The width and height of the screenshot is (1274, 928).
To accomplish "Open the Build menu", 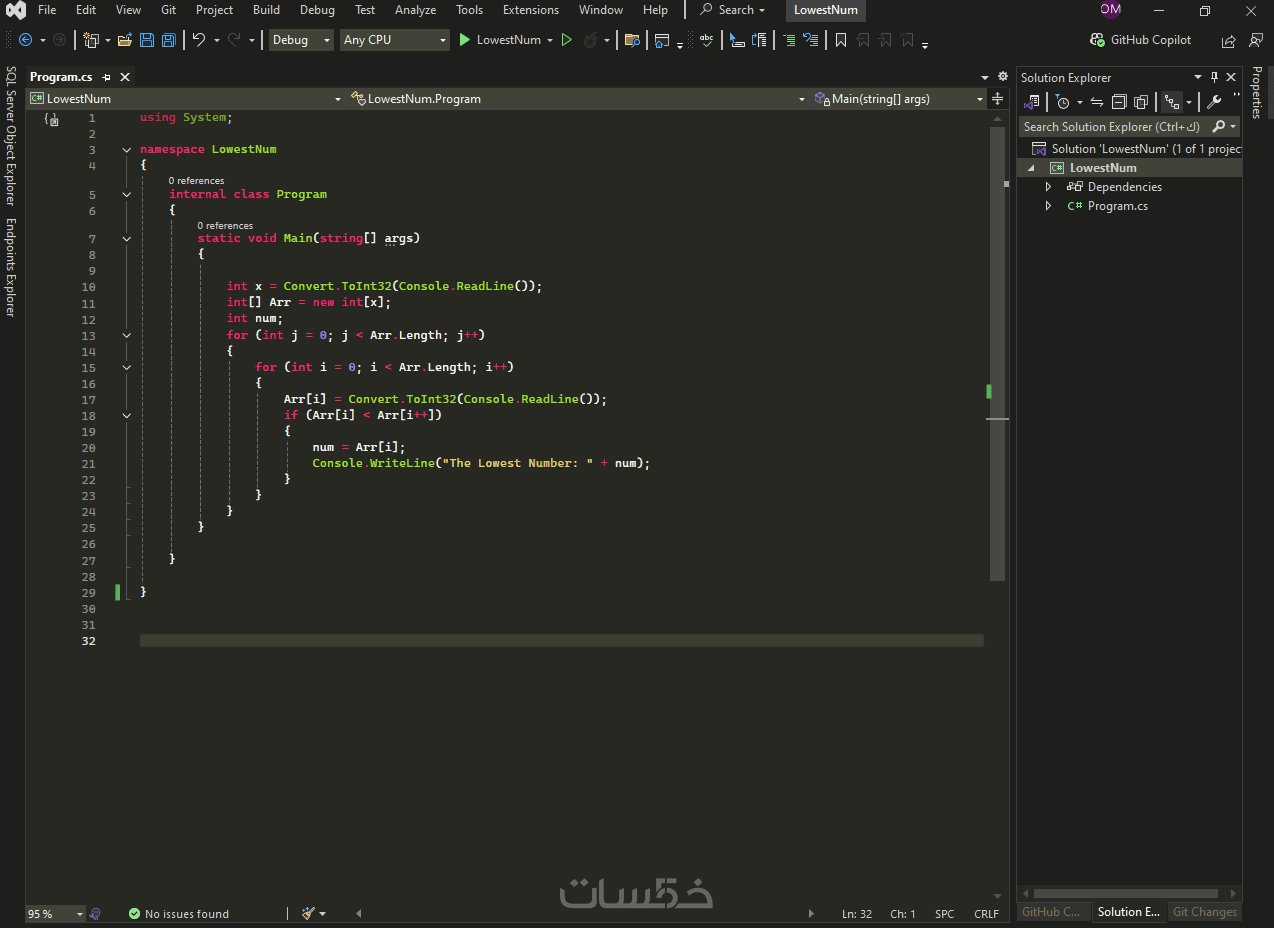I will coord(266,10).
